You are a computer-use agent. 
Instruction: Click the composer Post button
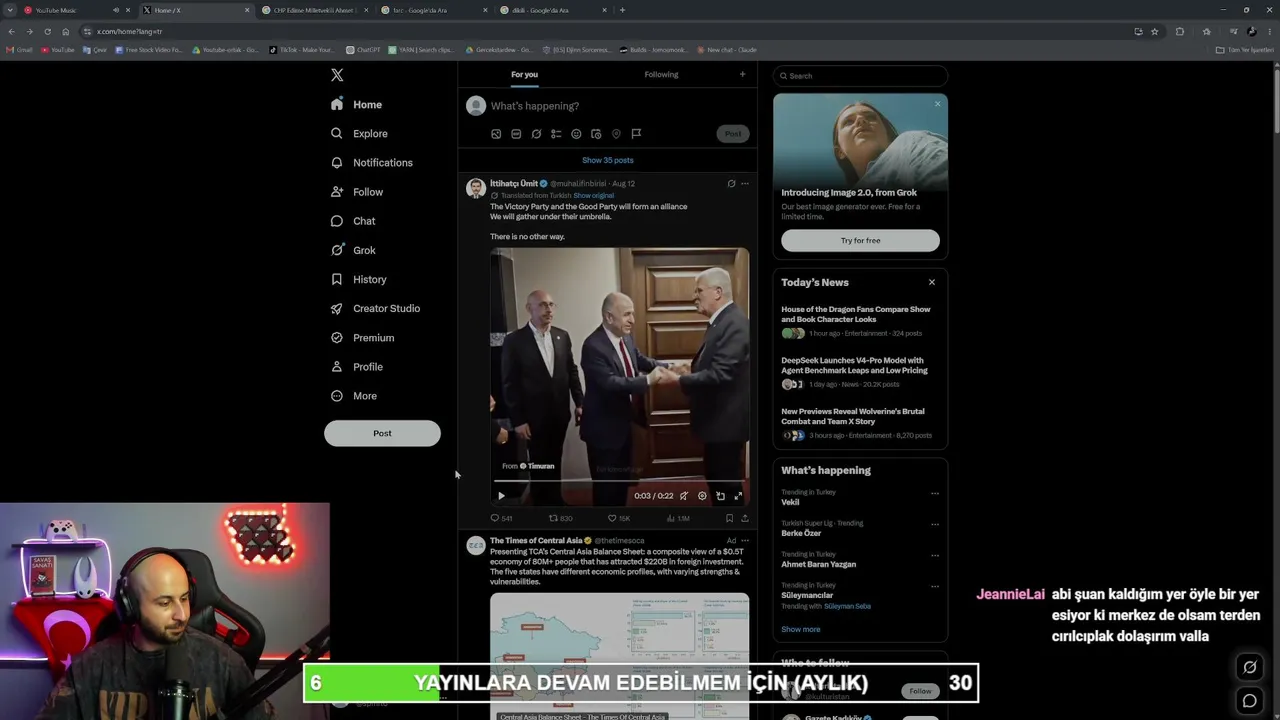pos(733,134)
